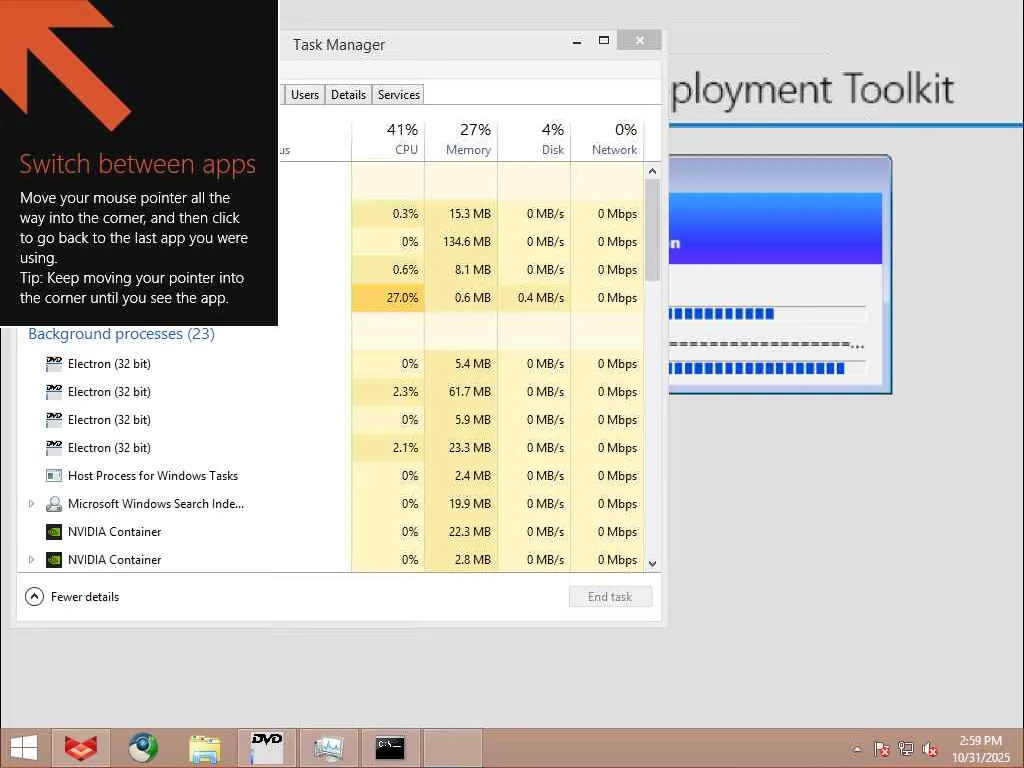Select the Microsoft Windows Search Inde... name
The image size is (1024, 768).
point(155,504)
